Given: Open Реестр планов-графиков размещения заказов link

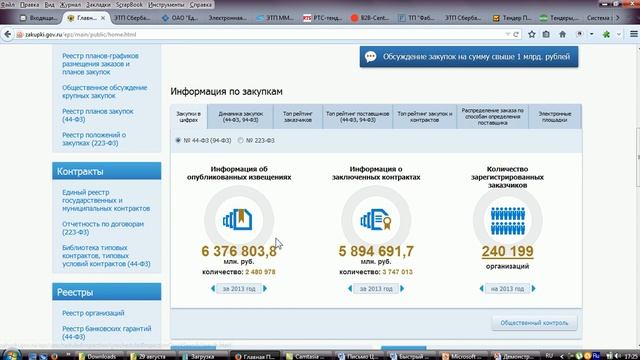Looking at the screenshot, I should (x=100, y=64).
